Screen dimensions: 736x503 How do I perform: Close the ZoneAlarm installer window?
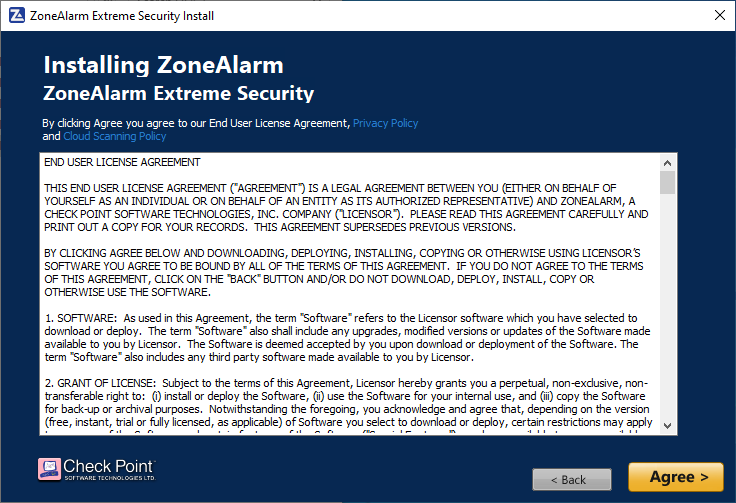tap(720, 15)
